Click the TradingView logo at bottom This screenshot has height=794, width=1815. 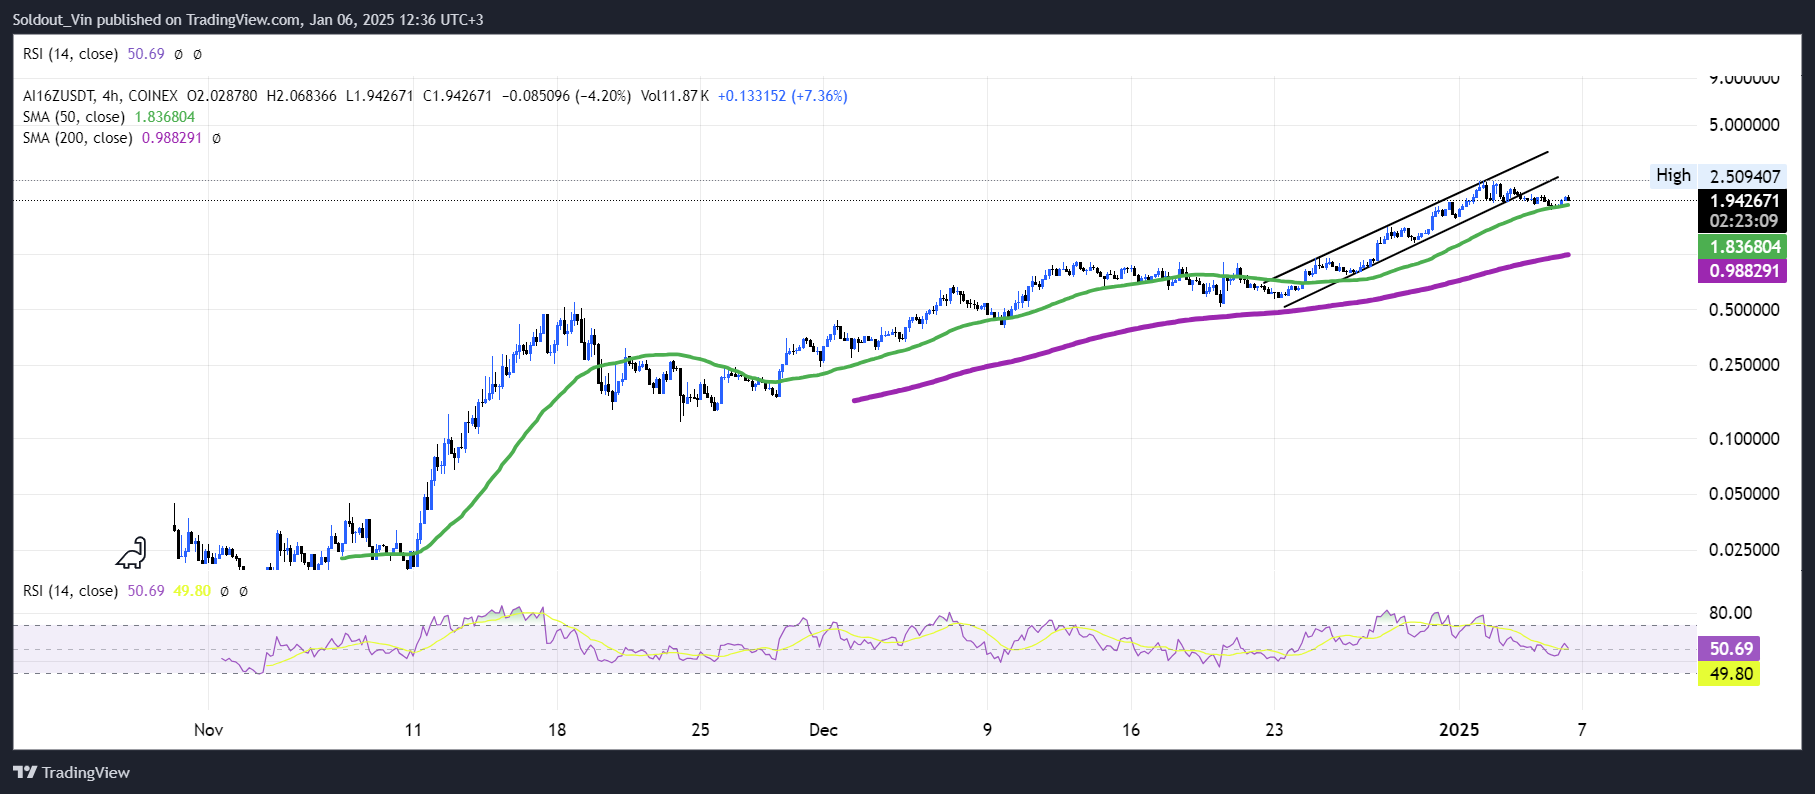(71, 772)
